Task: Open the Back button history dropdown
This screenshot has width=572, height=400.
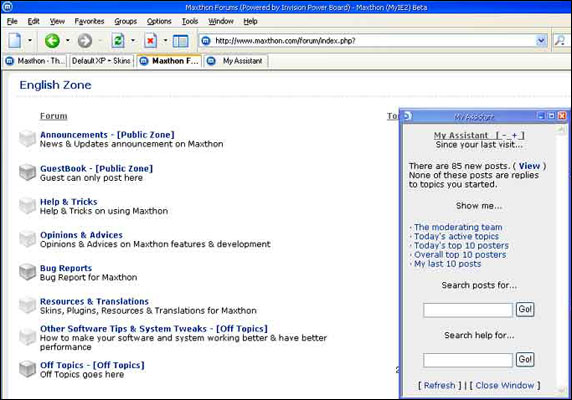Action: coord(68,40)
